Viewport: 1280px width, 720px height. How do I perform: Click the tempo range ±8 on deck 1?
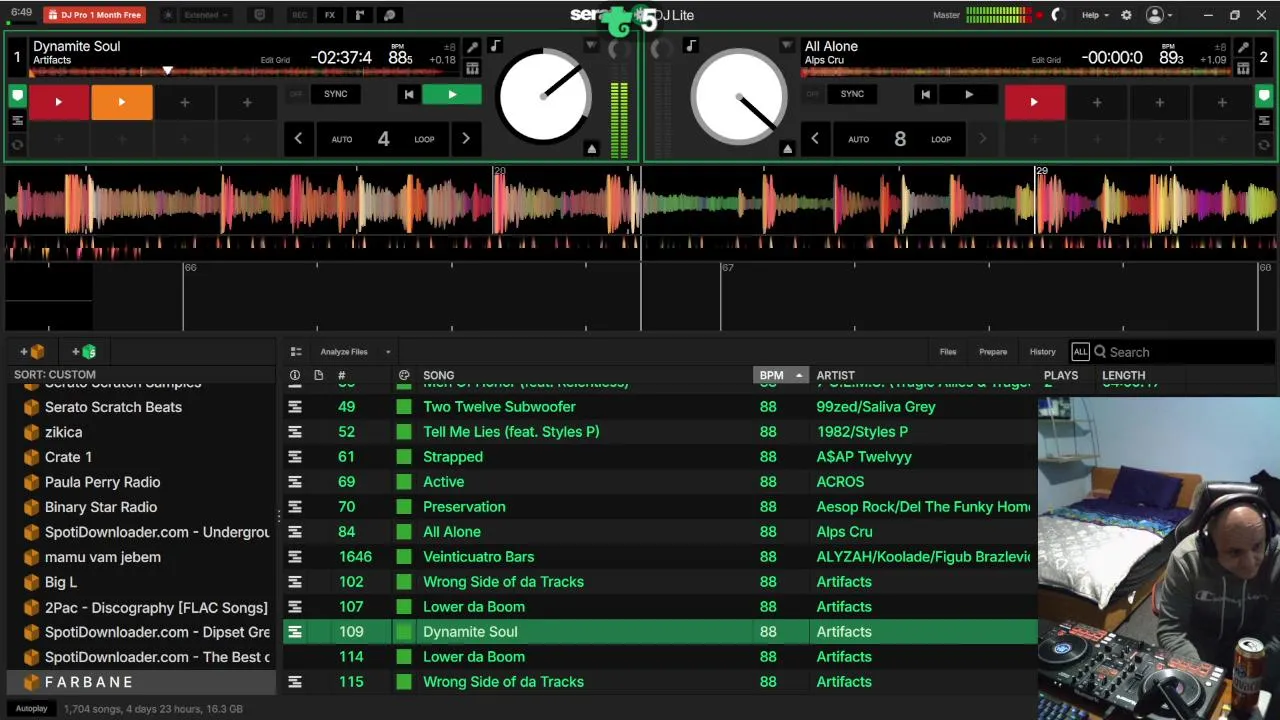tap(450, 47)
